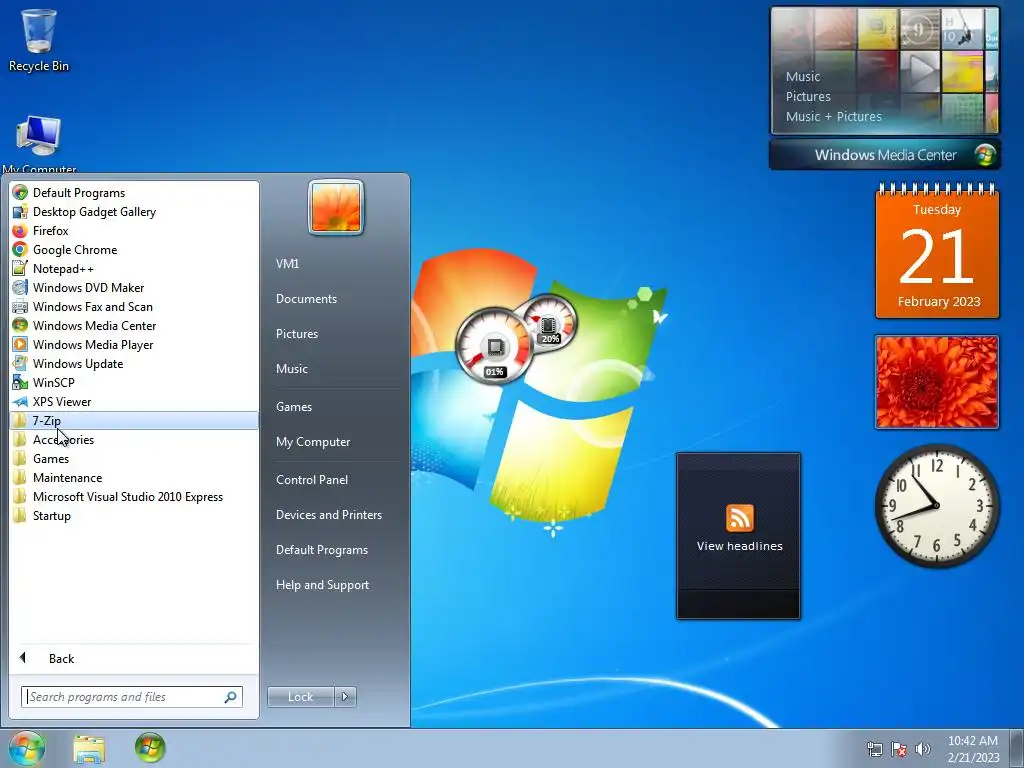
Task: Click the XPS Viewer icon
Action: click(20, 402)
